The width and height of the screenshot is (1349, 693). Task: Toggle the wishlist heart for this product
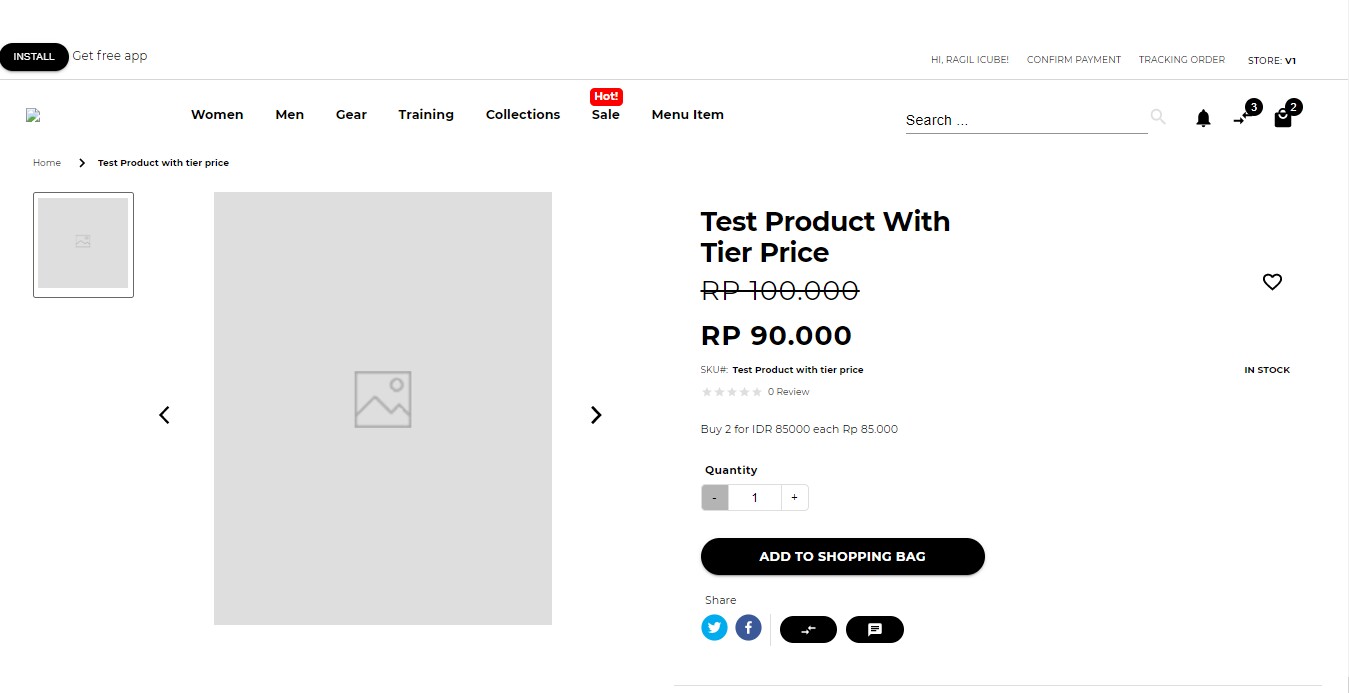click(x=1272, y=281)
